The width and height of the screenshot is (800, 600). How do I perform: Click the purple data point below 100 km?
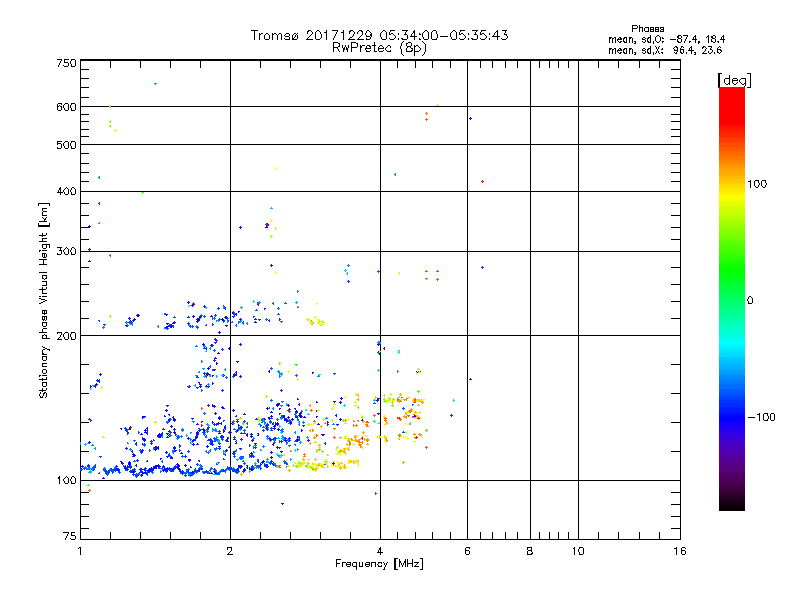(282, 504)
